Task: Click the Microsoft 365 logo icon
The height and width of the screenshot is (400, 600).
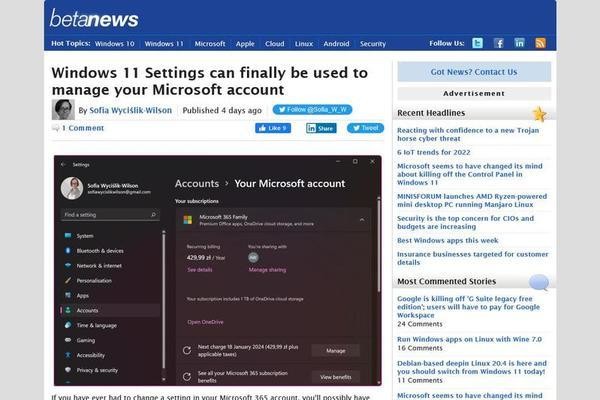Action: (x=188, y=220)
